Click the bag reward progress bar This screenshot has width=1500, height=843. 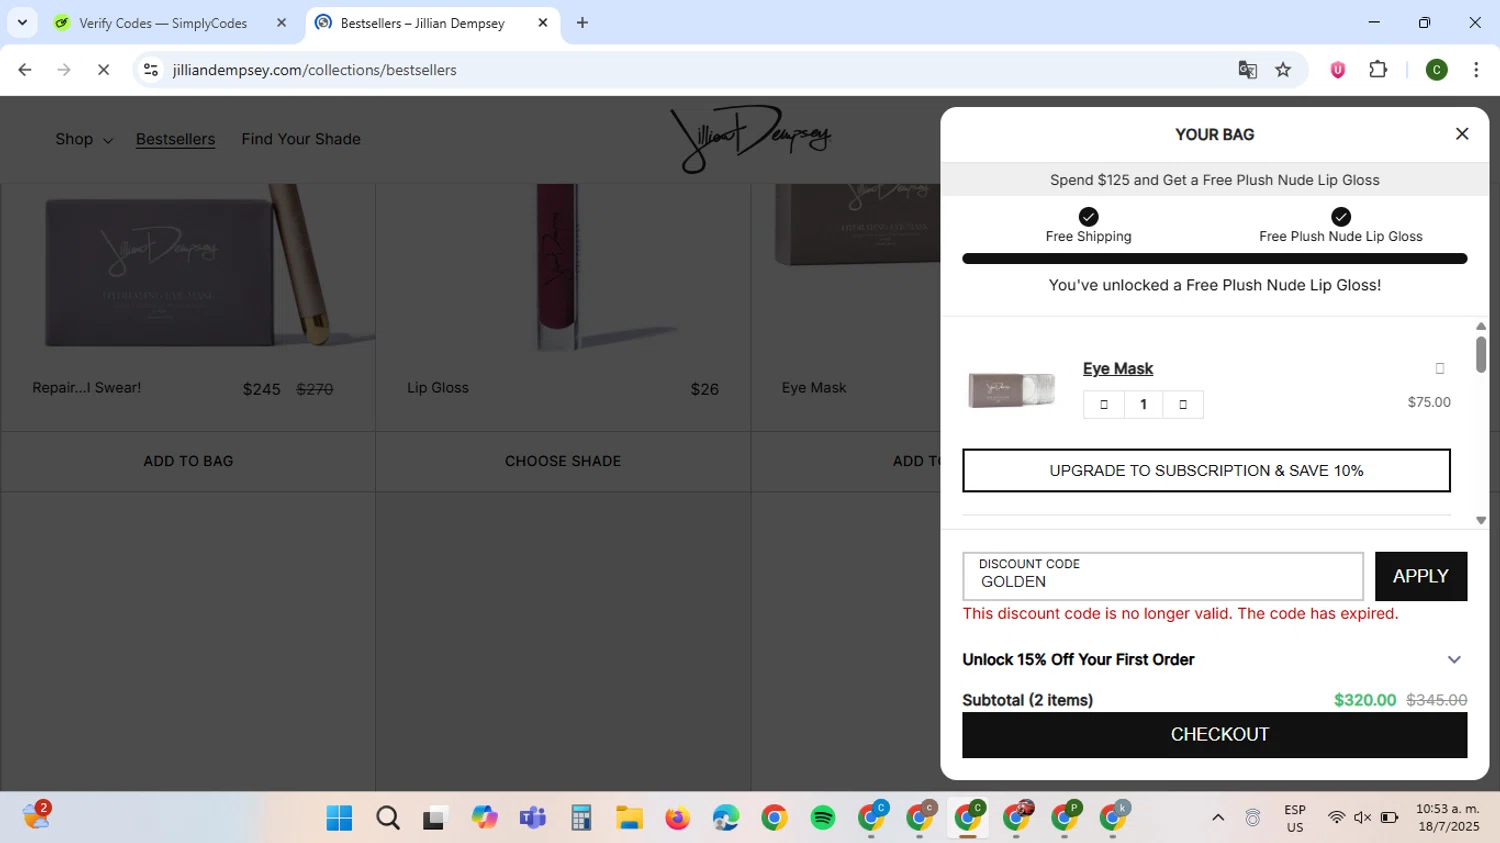1214,259
